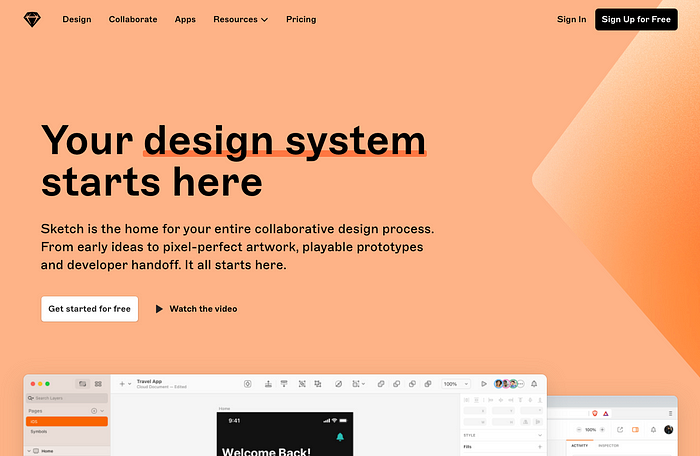Click the Brave Rewards triangle icon
This screenshot has height=456, width=700.
606,414
